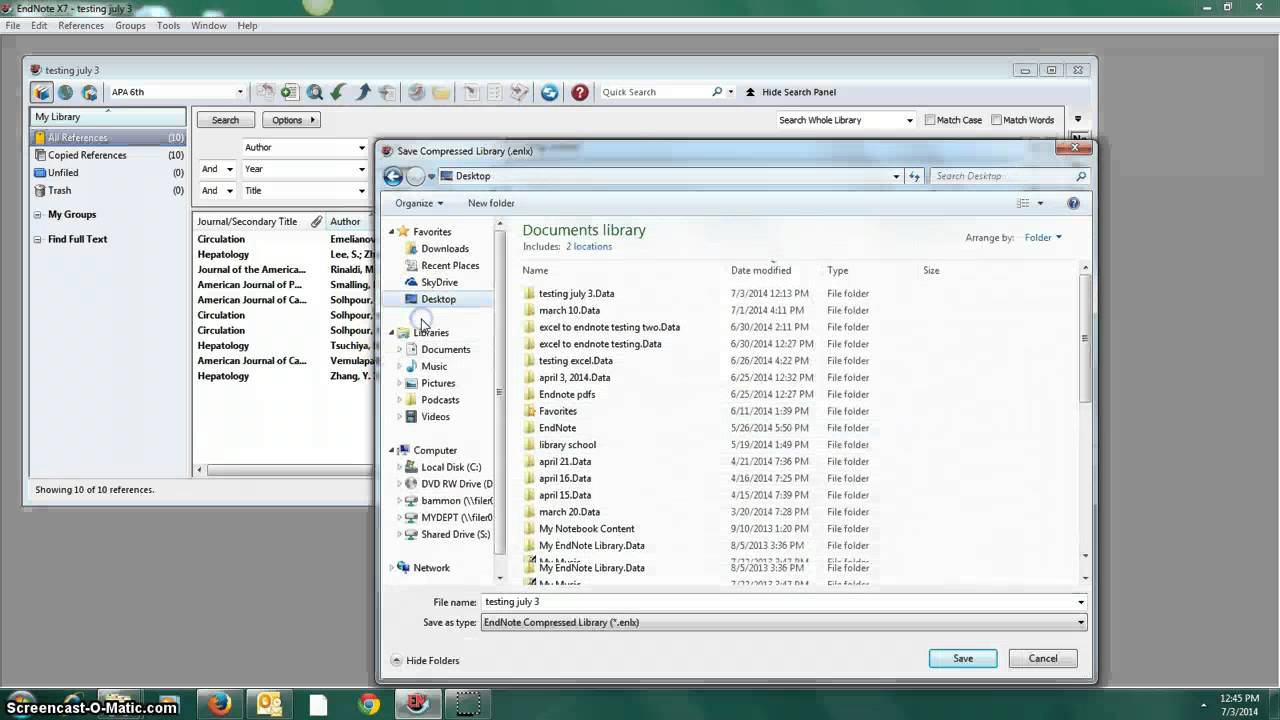Collapse My Groups section in EndNote

point(38,215)
